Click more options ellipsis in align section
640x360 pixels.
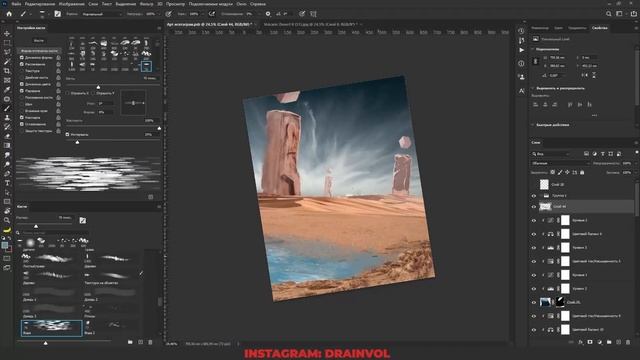tap(594, 116)
